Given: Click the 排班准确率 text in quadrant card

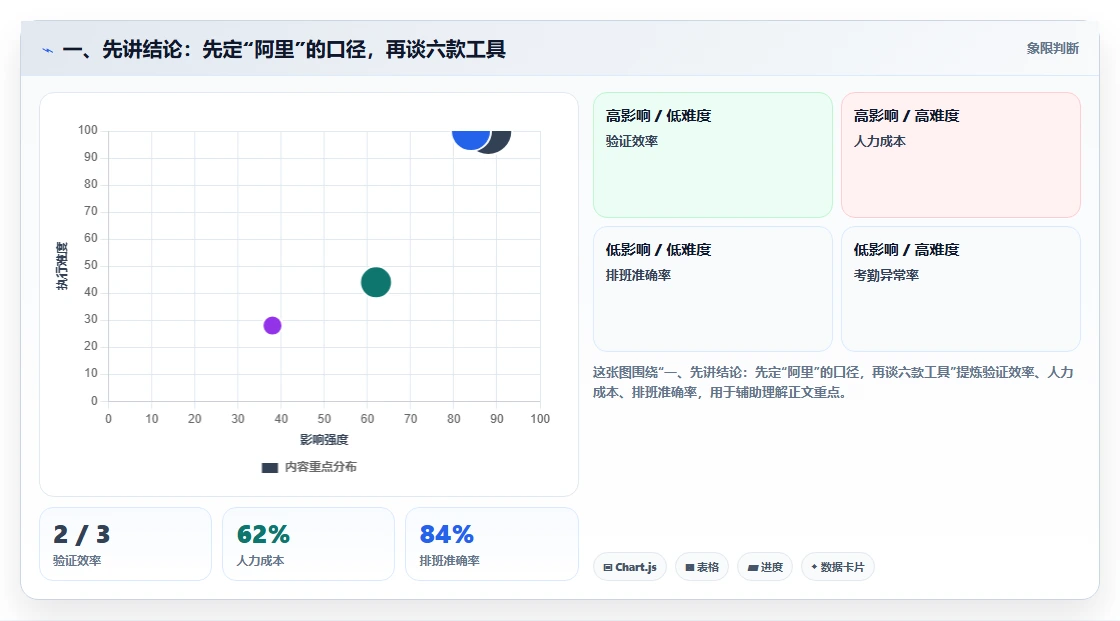Looking at the screenshot, I should (x=638, y=275).
